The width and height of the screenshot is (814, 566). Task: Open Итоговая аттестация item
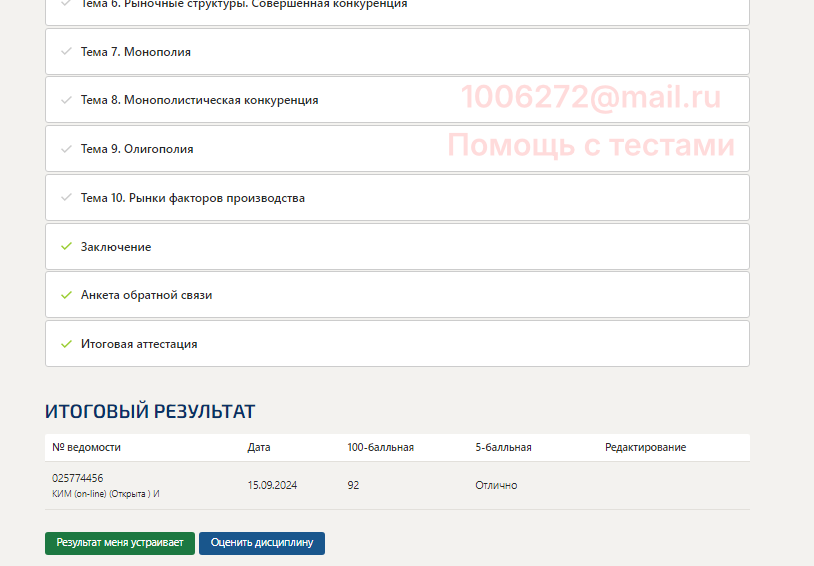(139, 344)
